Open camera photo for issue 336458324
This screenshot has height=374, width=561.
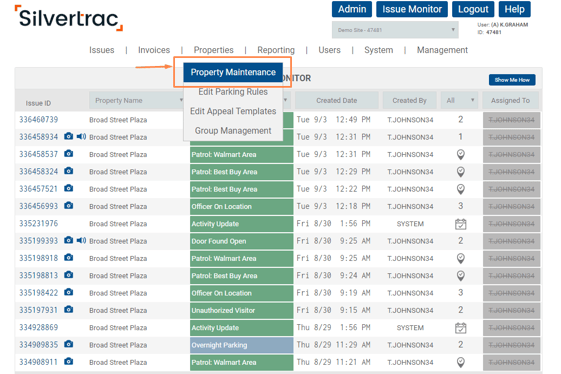click(x=69, y=171)
